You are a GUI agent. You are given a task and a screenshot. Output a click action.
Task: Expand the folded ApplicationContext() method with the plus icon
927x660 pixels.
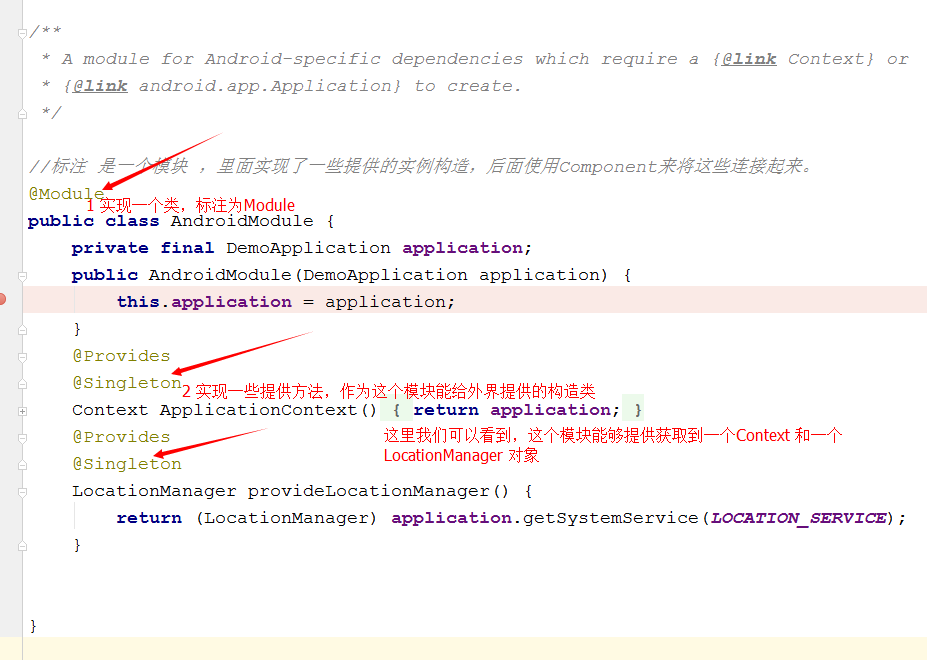coord(22,411)
